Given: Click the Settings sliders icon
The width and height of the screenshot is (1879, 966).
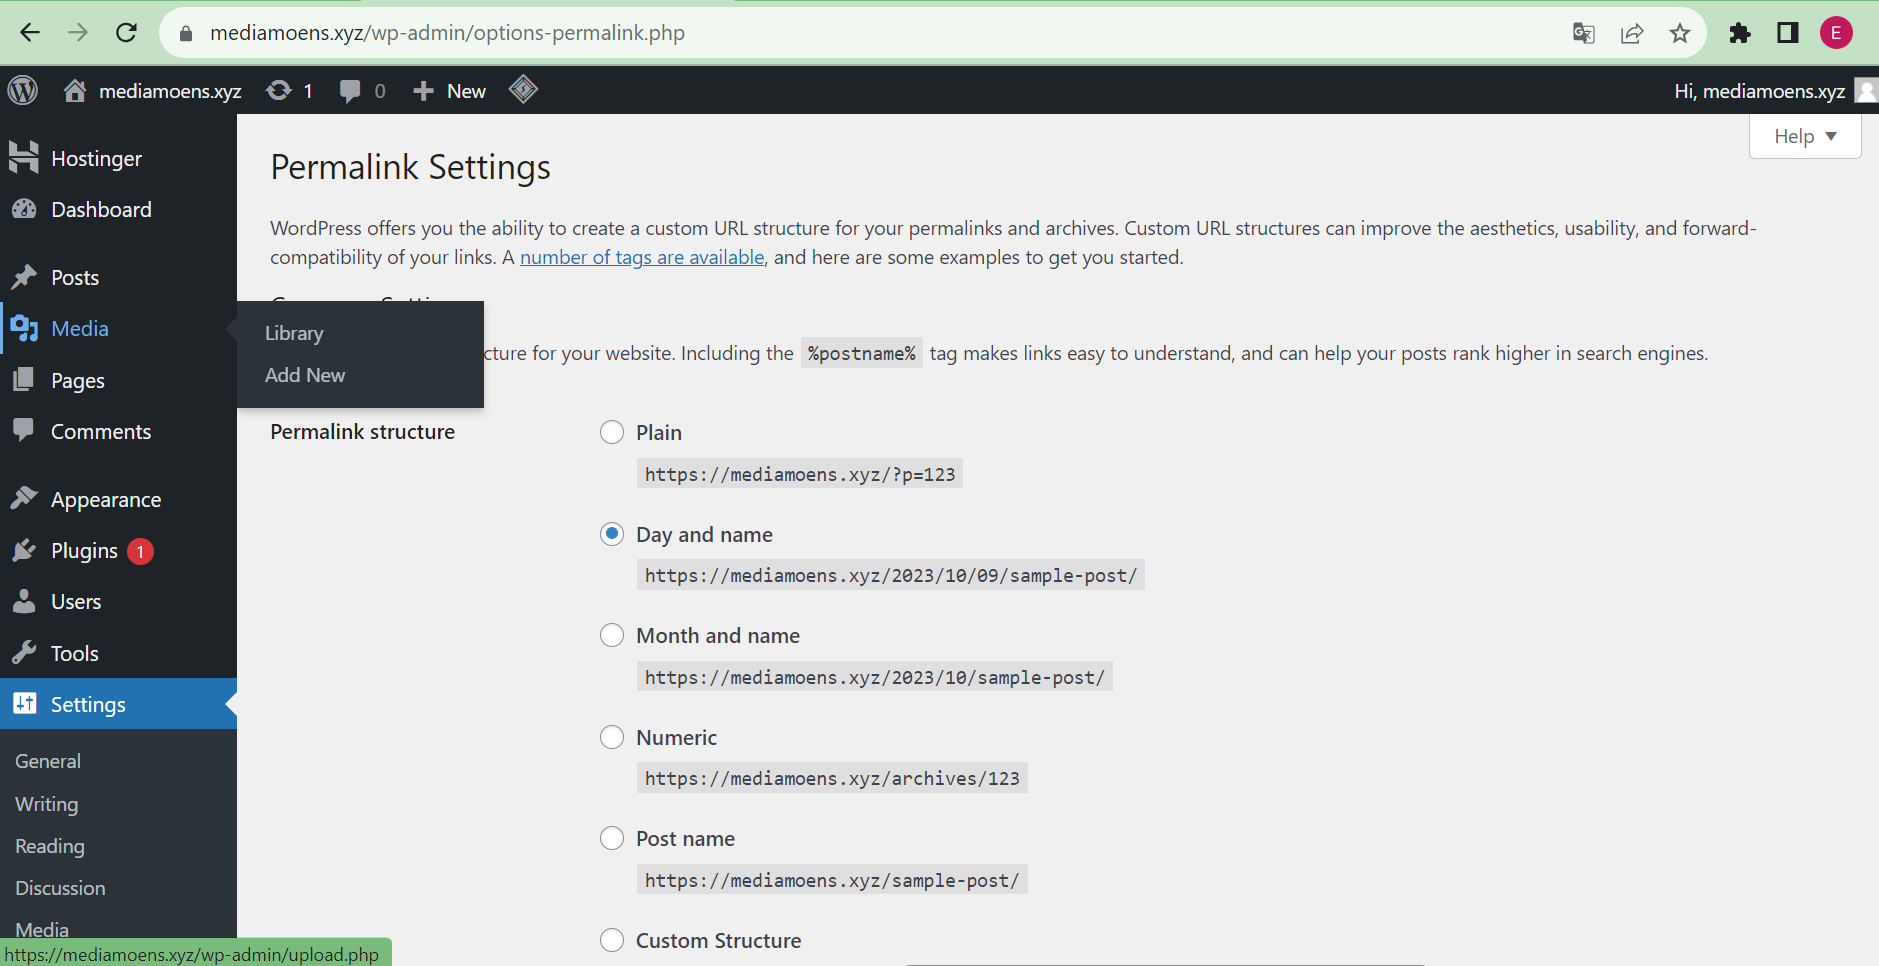Looking at the screenshot, I should (x=24, y=703).
